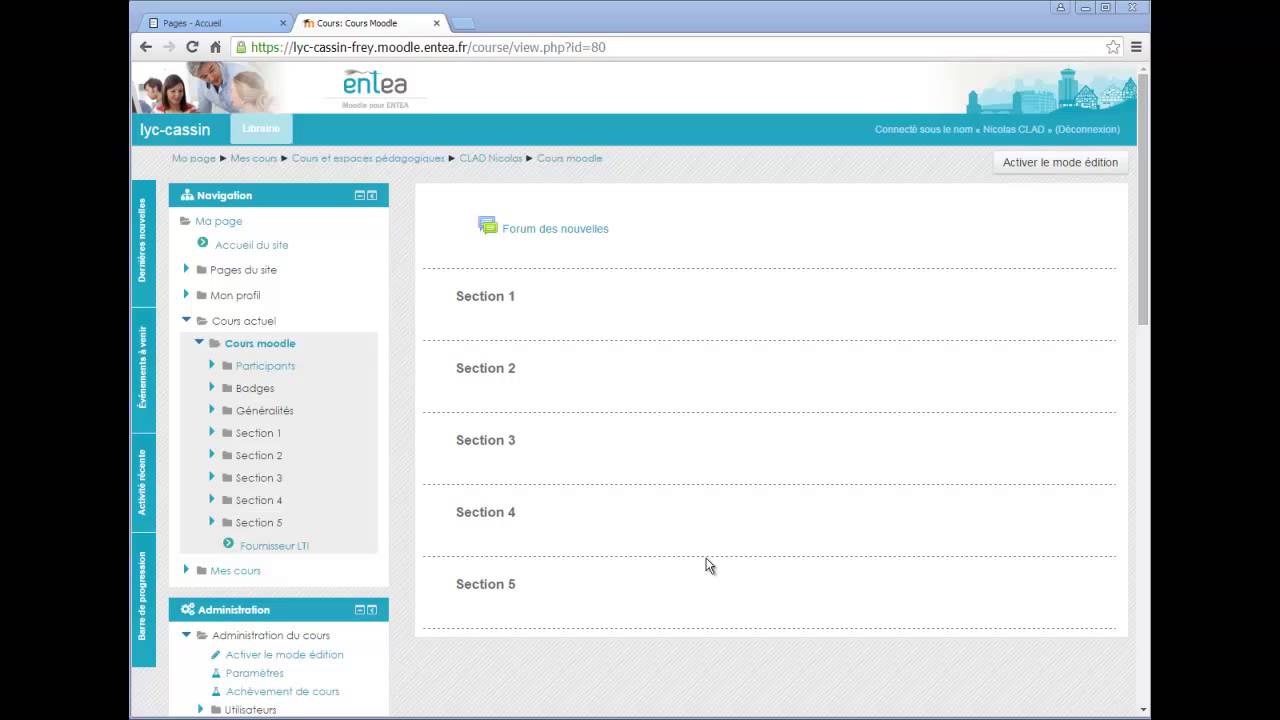The height and width of the screenshot is (720, 1280).
Task: Click the Activer le mode édition button
Action: coord(1060,162)
